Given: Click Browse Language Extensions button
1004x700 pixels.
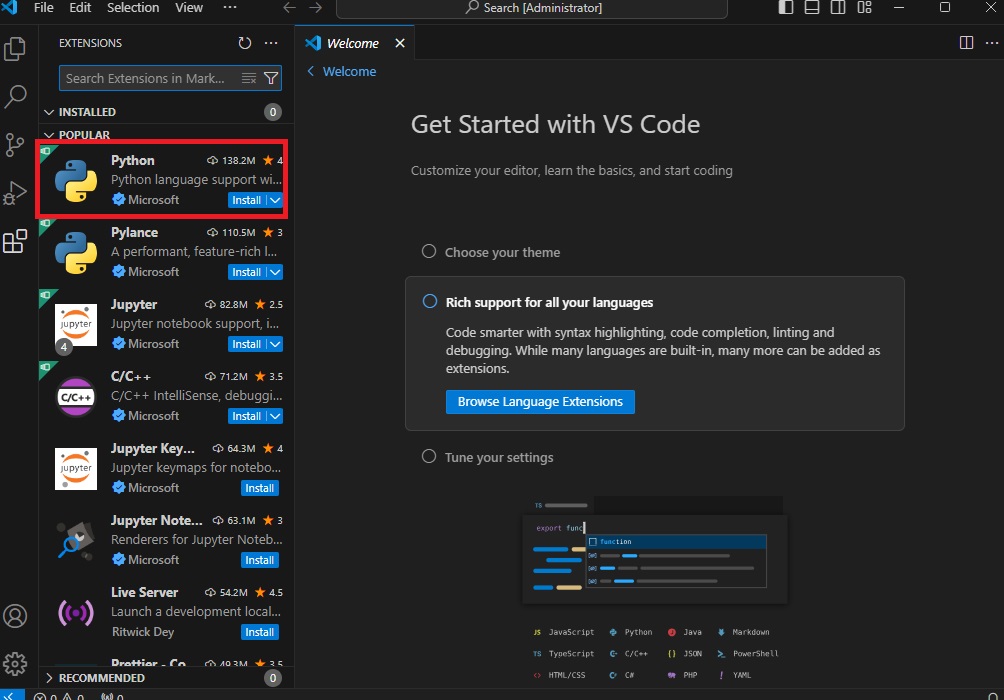Looking at the screenshot, I should tap(540, 402).
